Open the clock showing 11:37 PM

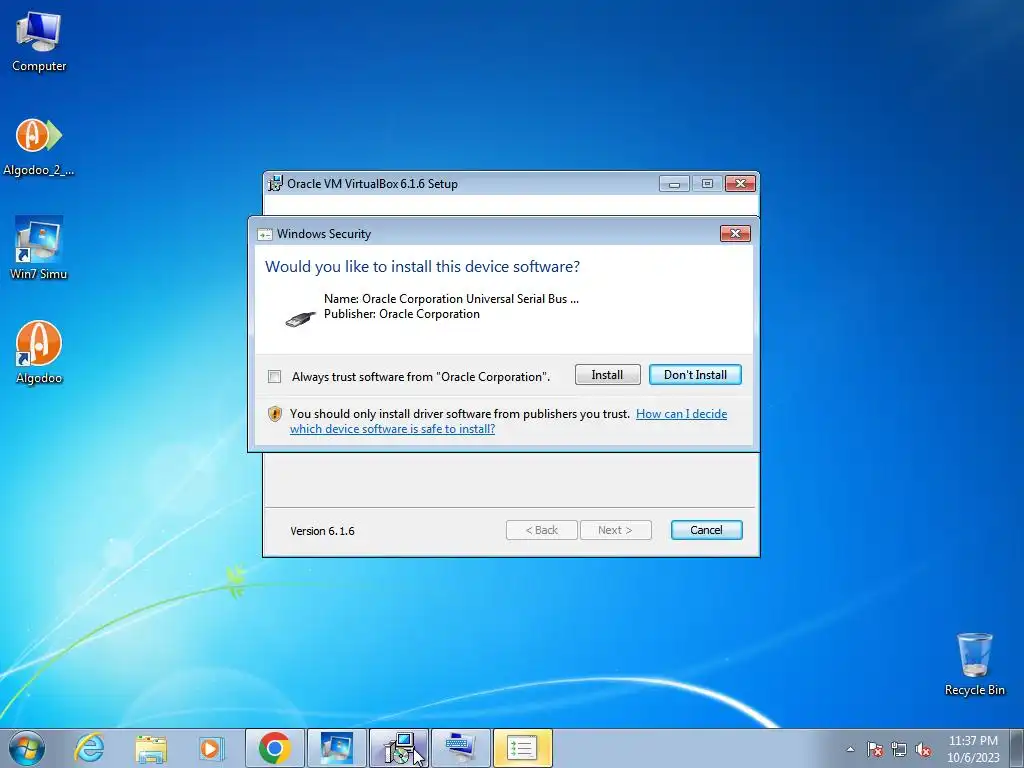[x=973, y=749]
